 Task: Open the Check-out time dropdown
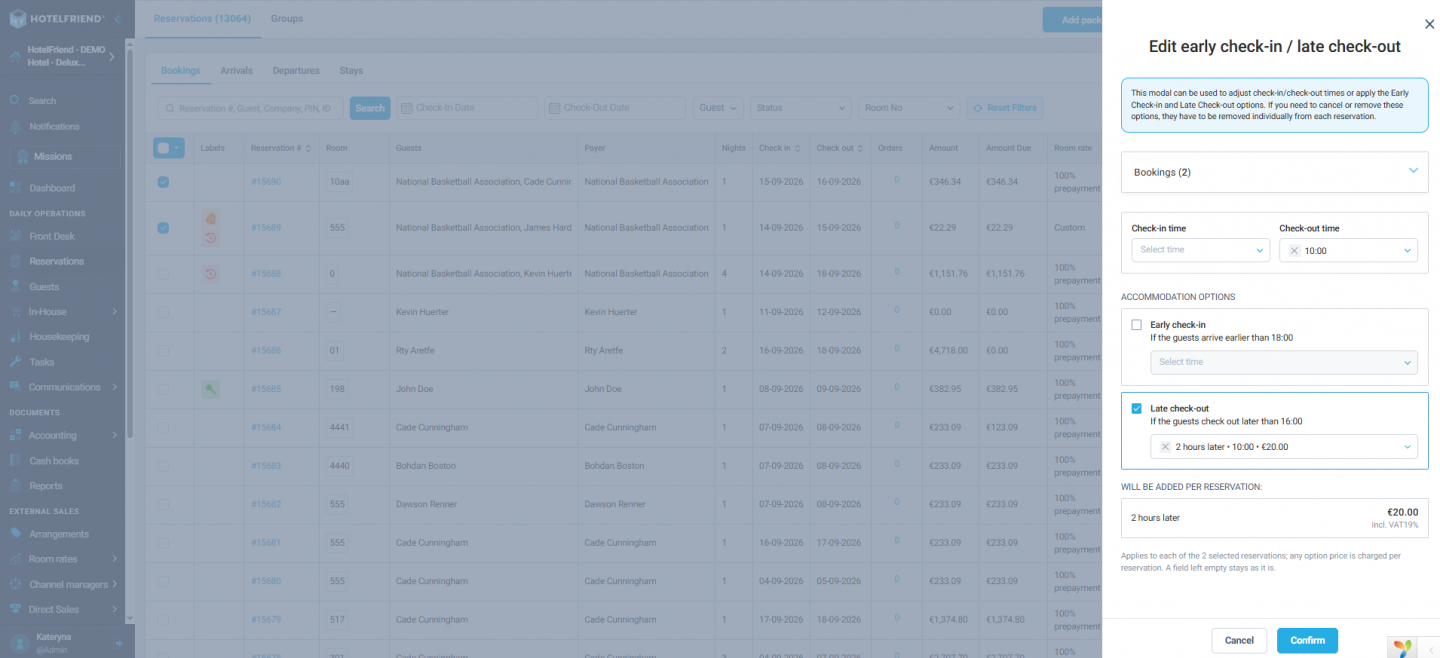[x=1348, y=250]
